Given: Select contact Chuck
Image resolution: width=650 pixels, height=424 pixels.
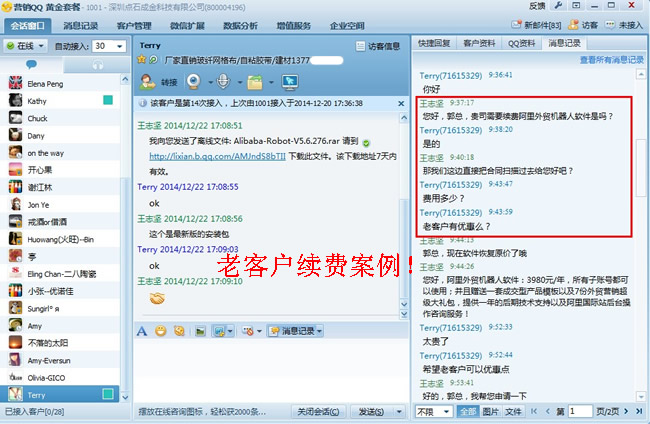Looking at the screenshot, I should 61,118.
